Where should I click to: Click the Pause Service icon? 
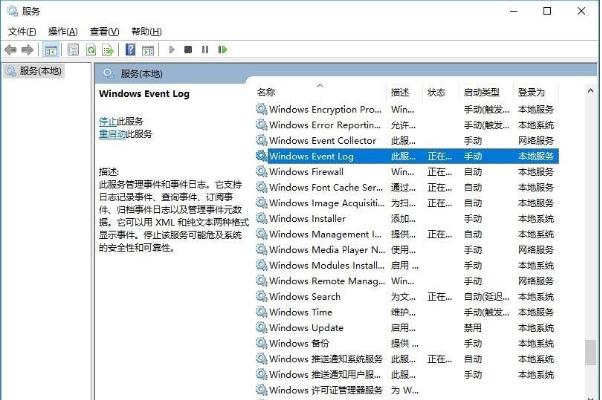[205, 50]
